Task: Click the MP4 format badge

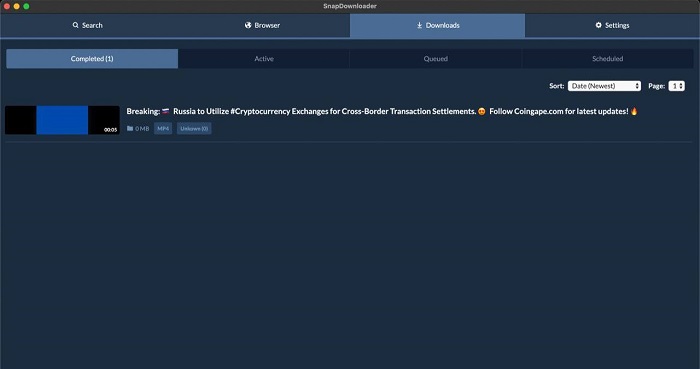Action: coord(163,129)
